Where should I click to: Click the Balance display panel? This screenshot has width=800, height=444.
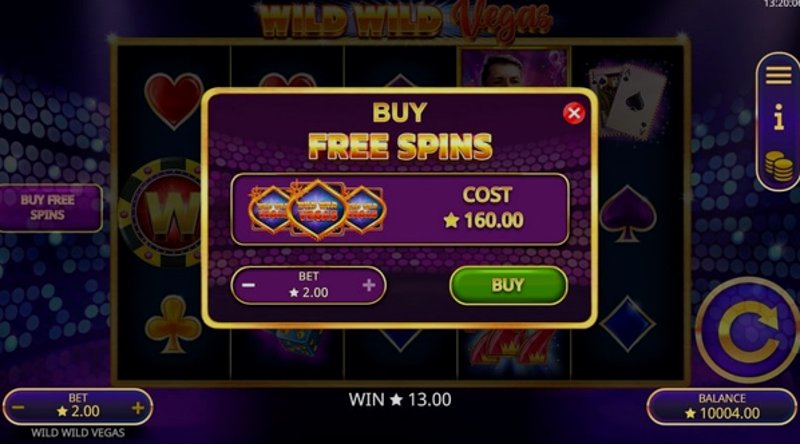tap(722, 406)
